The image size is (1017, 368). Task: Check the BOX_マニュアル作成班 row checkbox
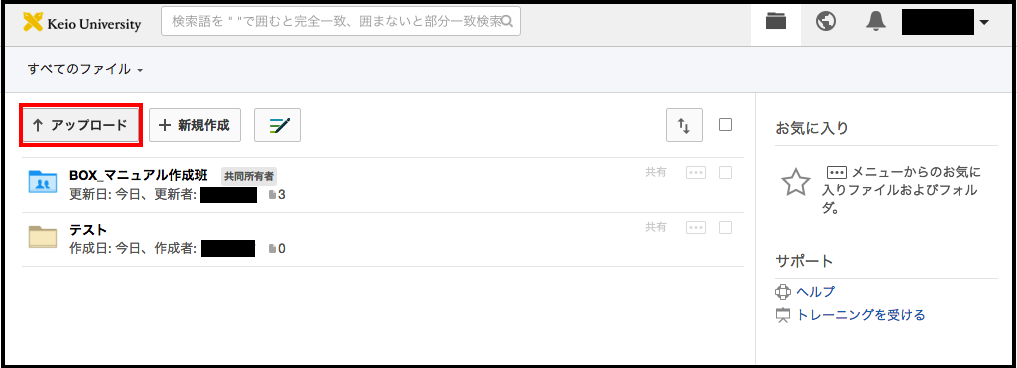(726, 173)
